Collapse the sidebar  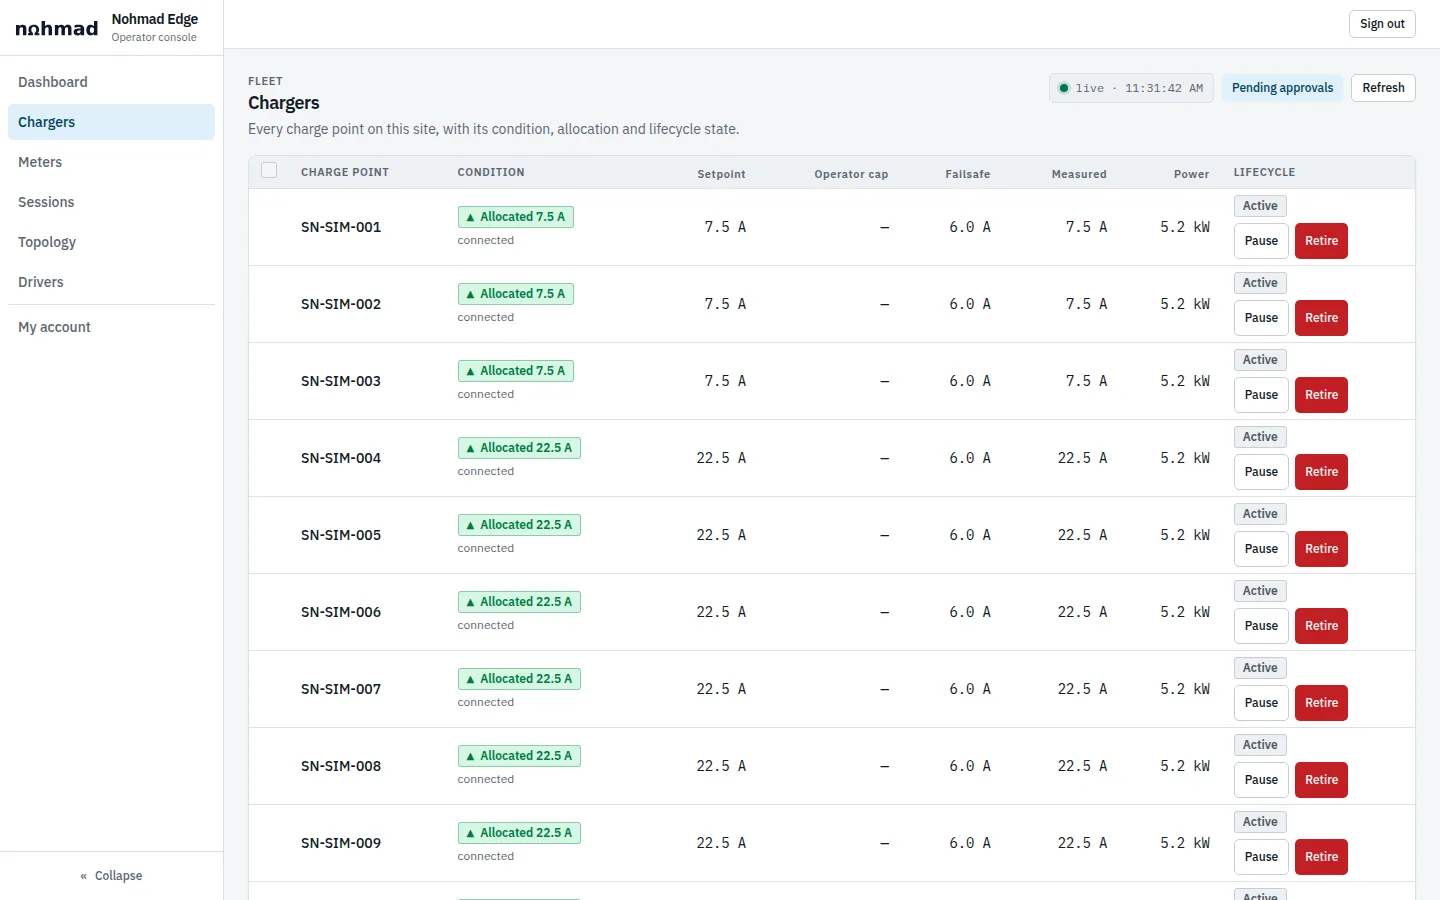pyautogui.click(x=111, y=876)
